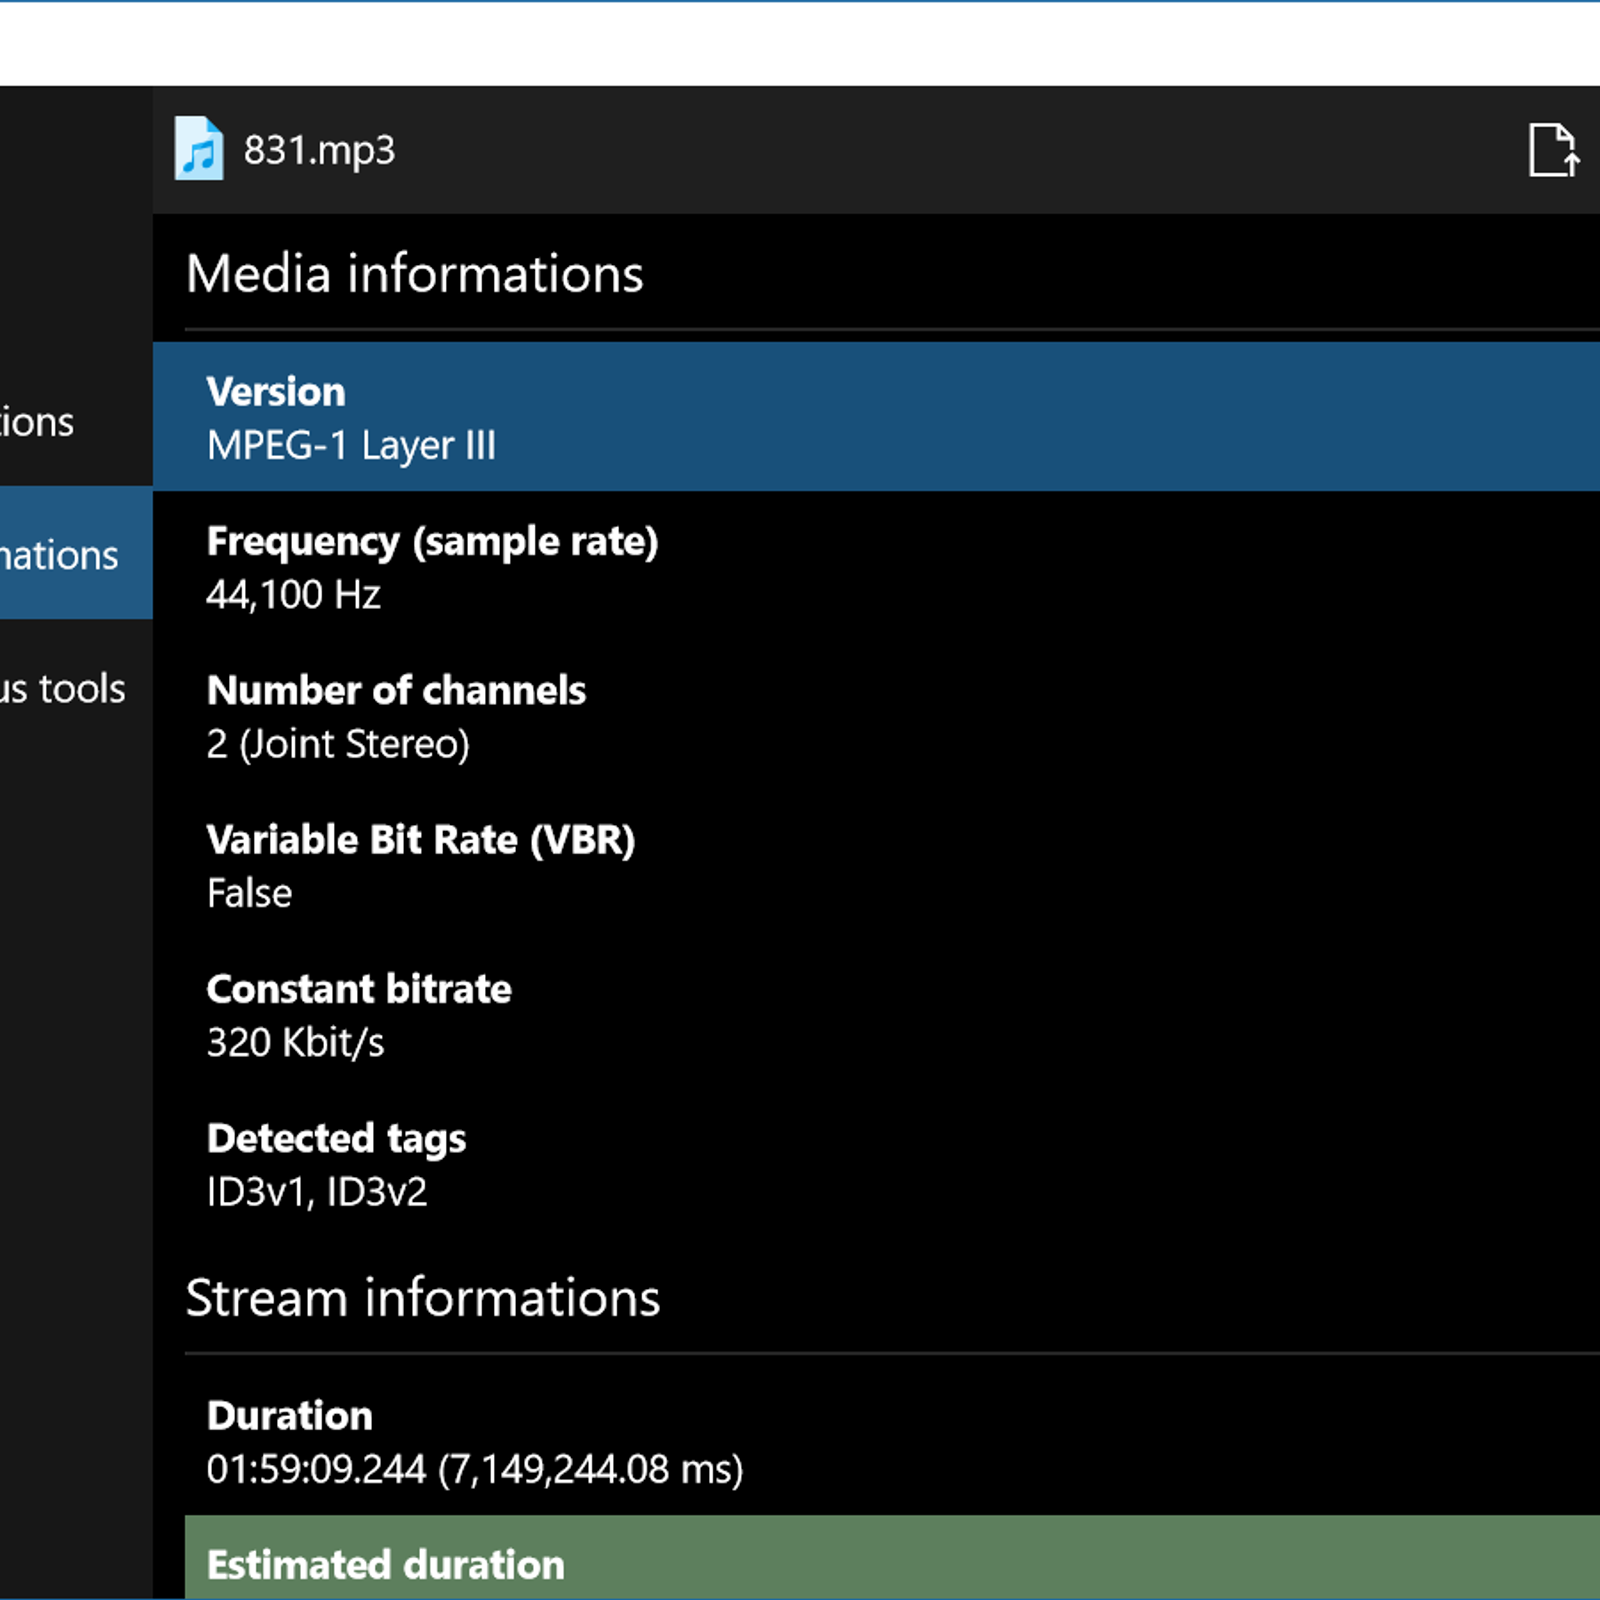
Task: Click the 831.mp3 music file icon
Action: pos(199,149)
